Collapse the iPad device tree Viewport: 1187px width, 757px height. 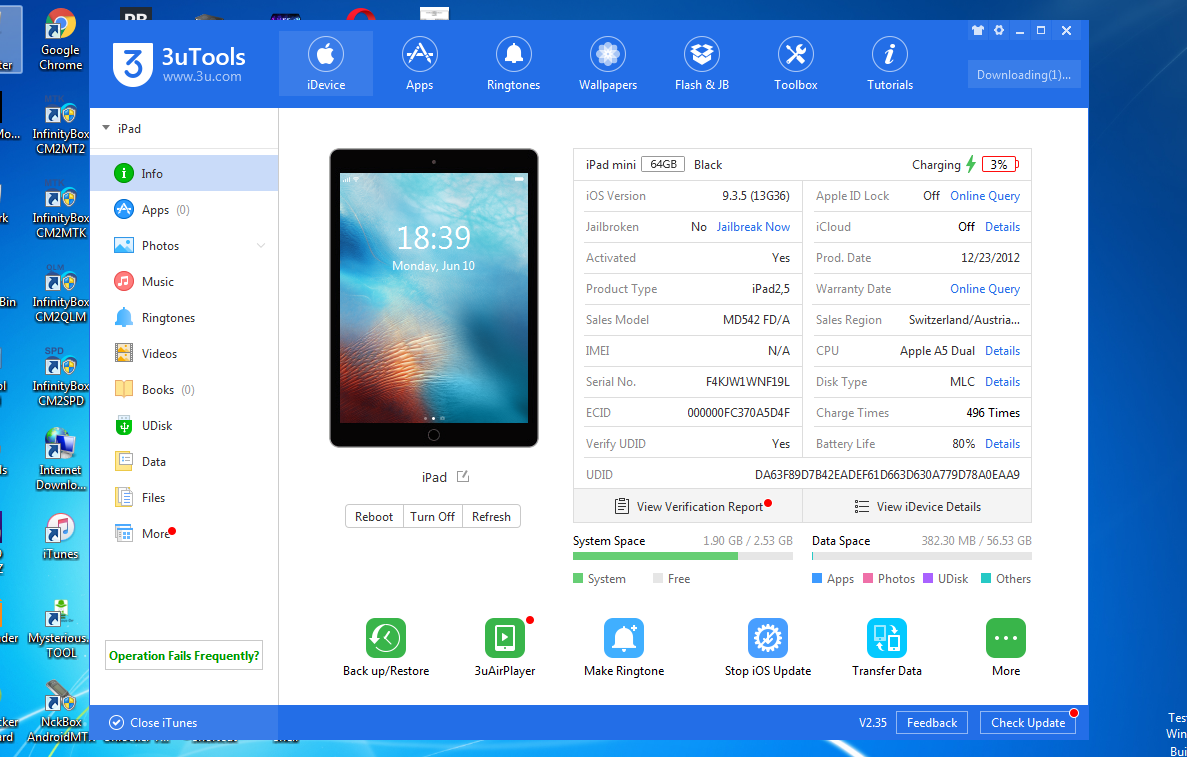point(106,128)
